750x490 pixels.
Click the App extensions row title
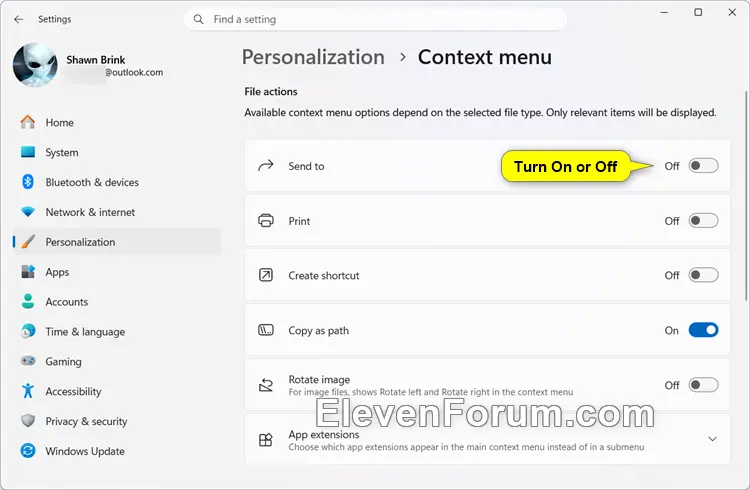(324, 434)
